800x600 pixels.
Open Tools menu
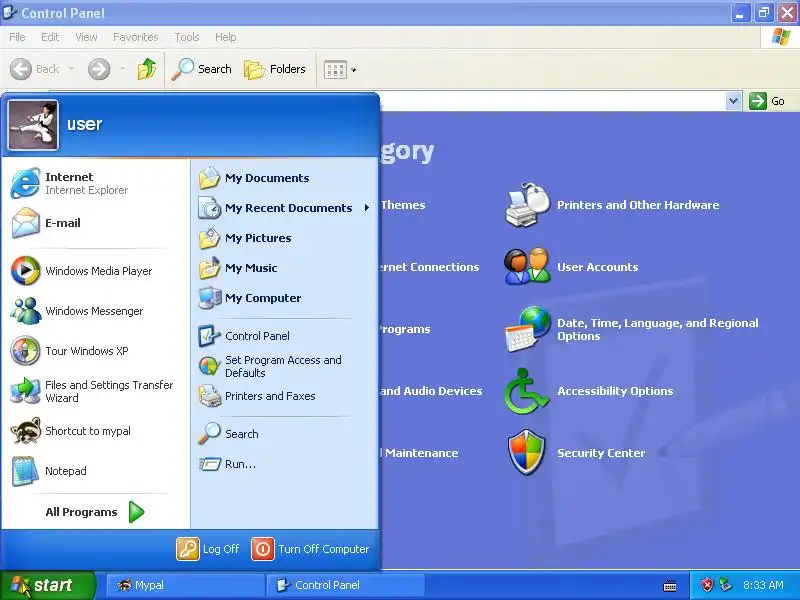click(x=187, y=37)
